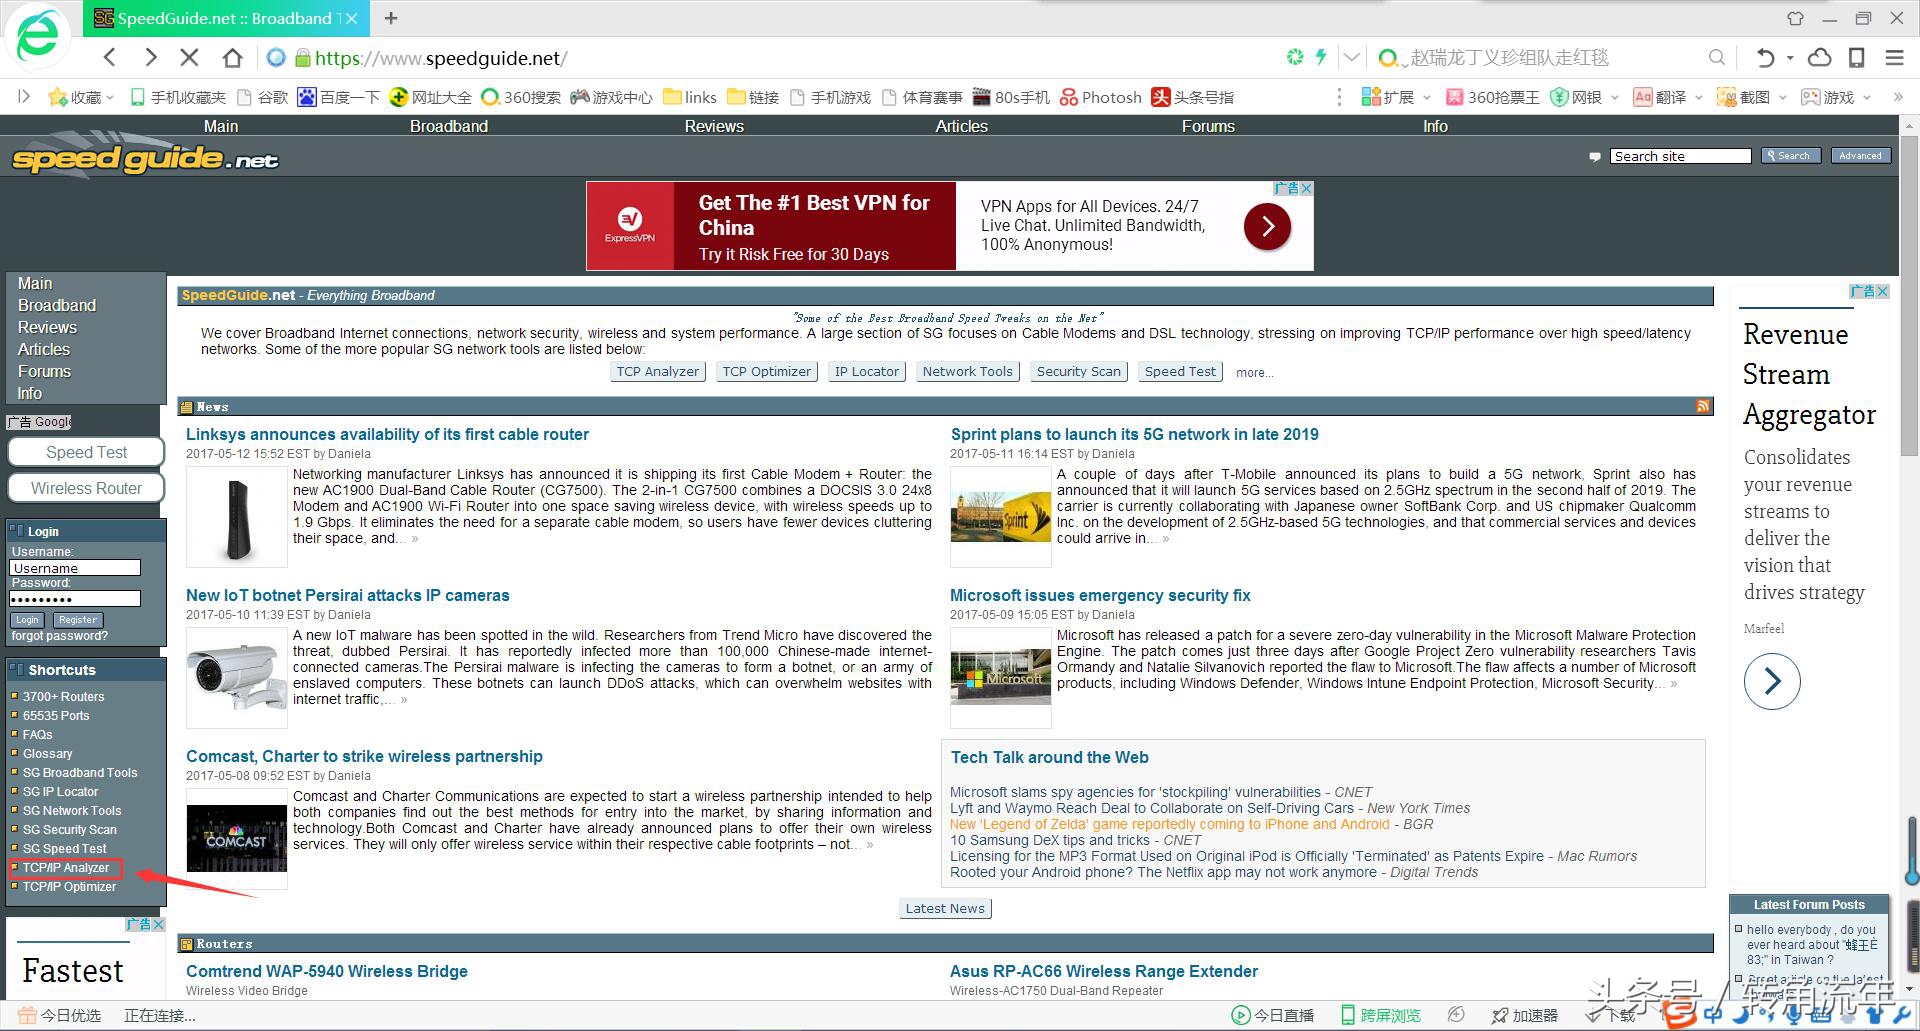
Task: Open the Photosh bookmark
Action: [x=1100, y=97]
